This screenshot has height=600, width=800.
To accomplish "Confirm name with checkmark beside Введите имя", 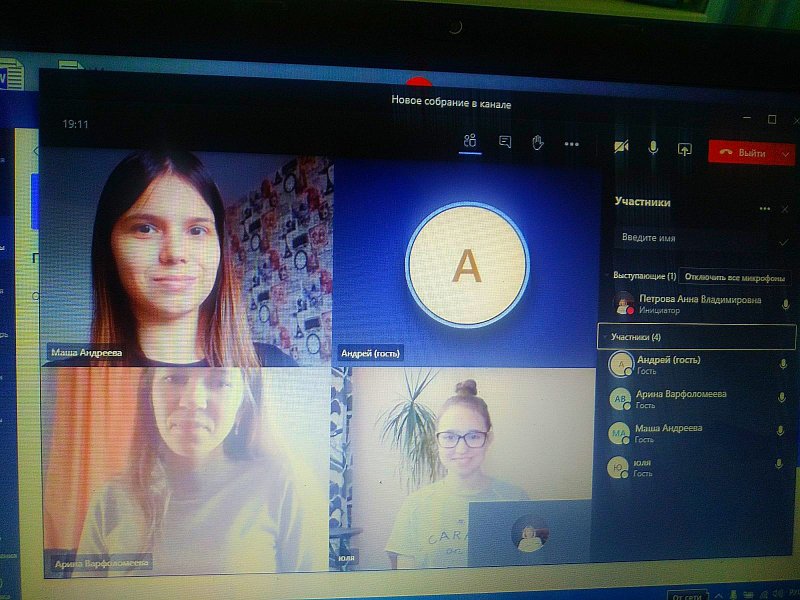I will 783,243.
